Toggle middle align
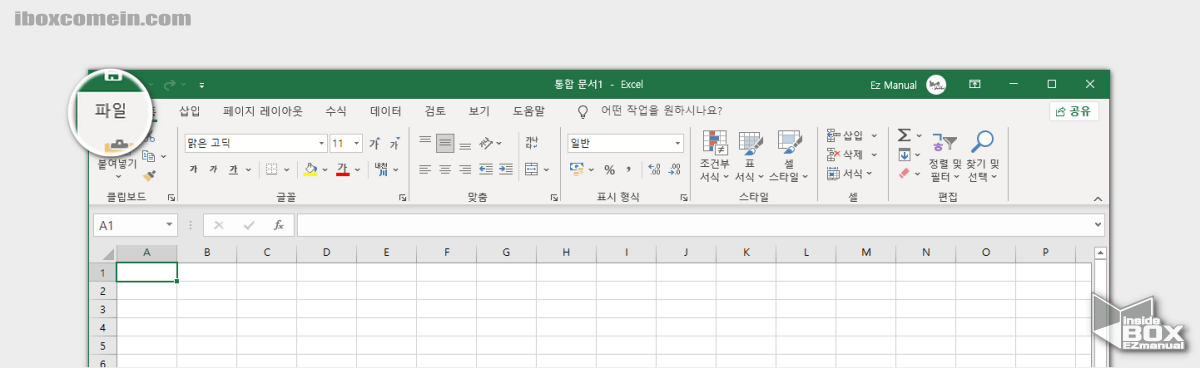The image size is (1200, 368). [445, 143]
